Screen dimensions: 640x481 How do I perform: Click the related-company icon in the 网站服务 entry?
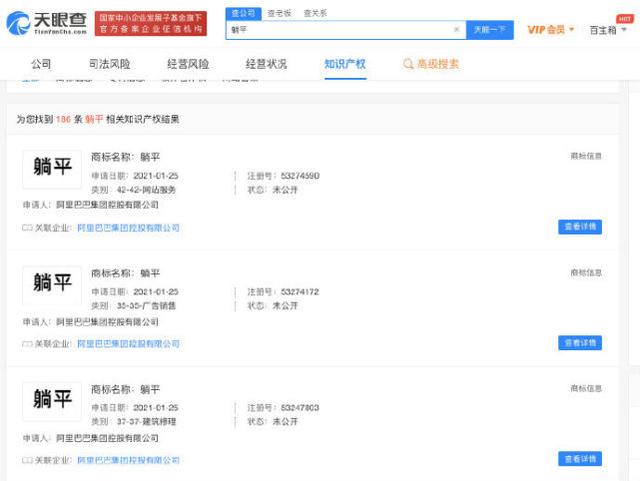(27, 228)
